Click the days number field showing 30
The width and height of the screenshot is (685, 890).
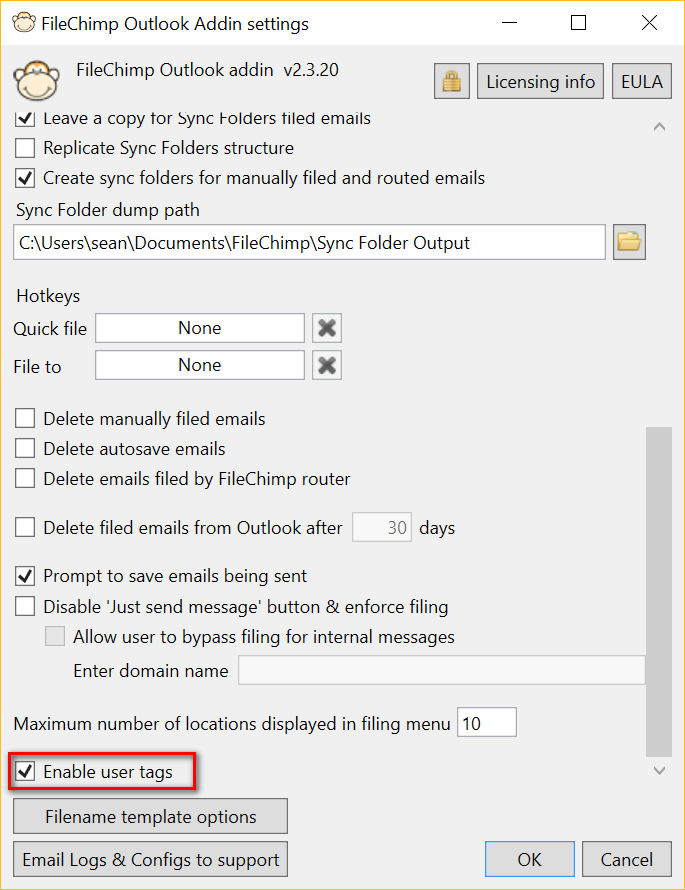[382, 527]
